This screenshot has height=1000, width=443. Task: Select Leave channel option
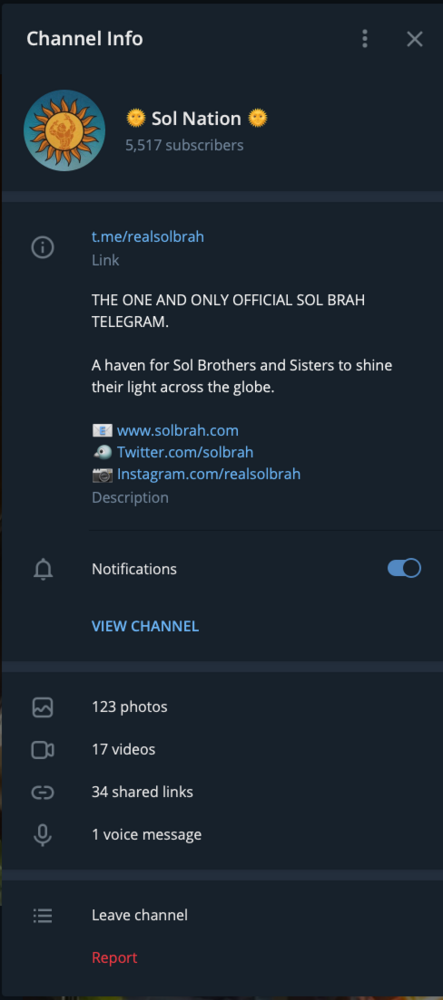click(222, 915)
